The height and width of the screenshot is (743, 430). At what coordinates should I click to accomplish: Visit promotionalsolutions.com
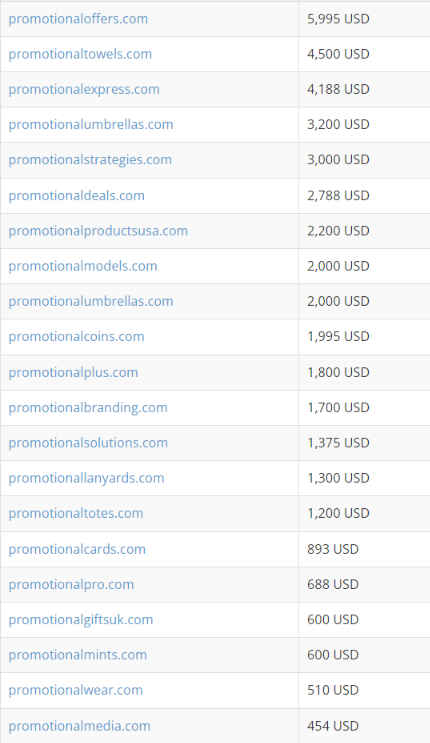[88, 443]
